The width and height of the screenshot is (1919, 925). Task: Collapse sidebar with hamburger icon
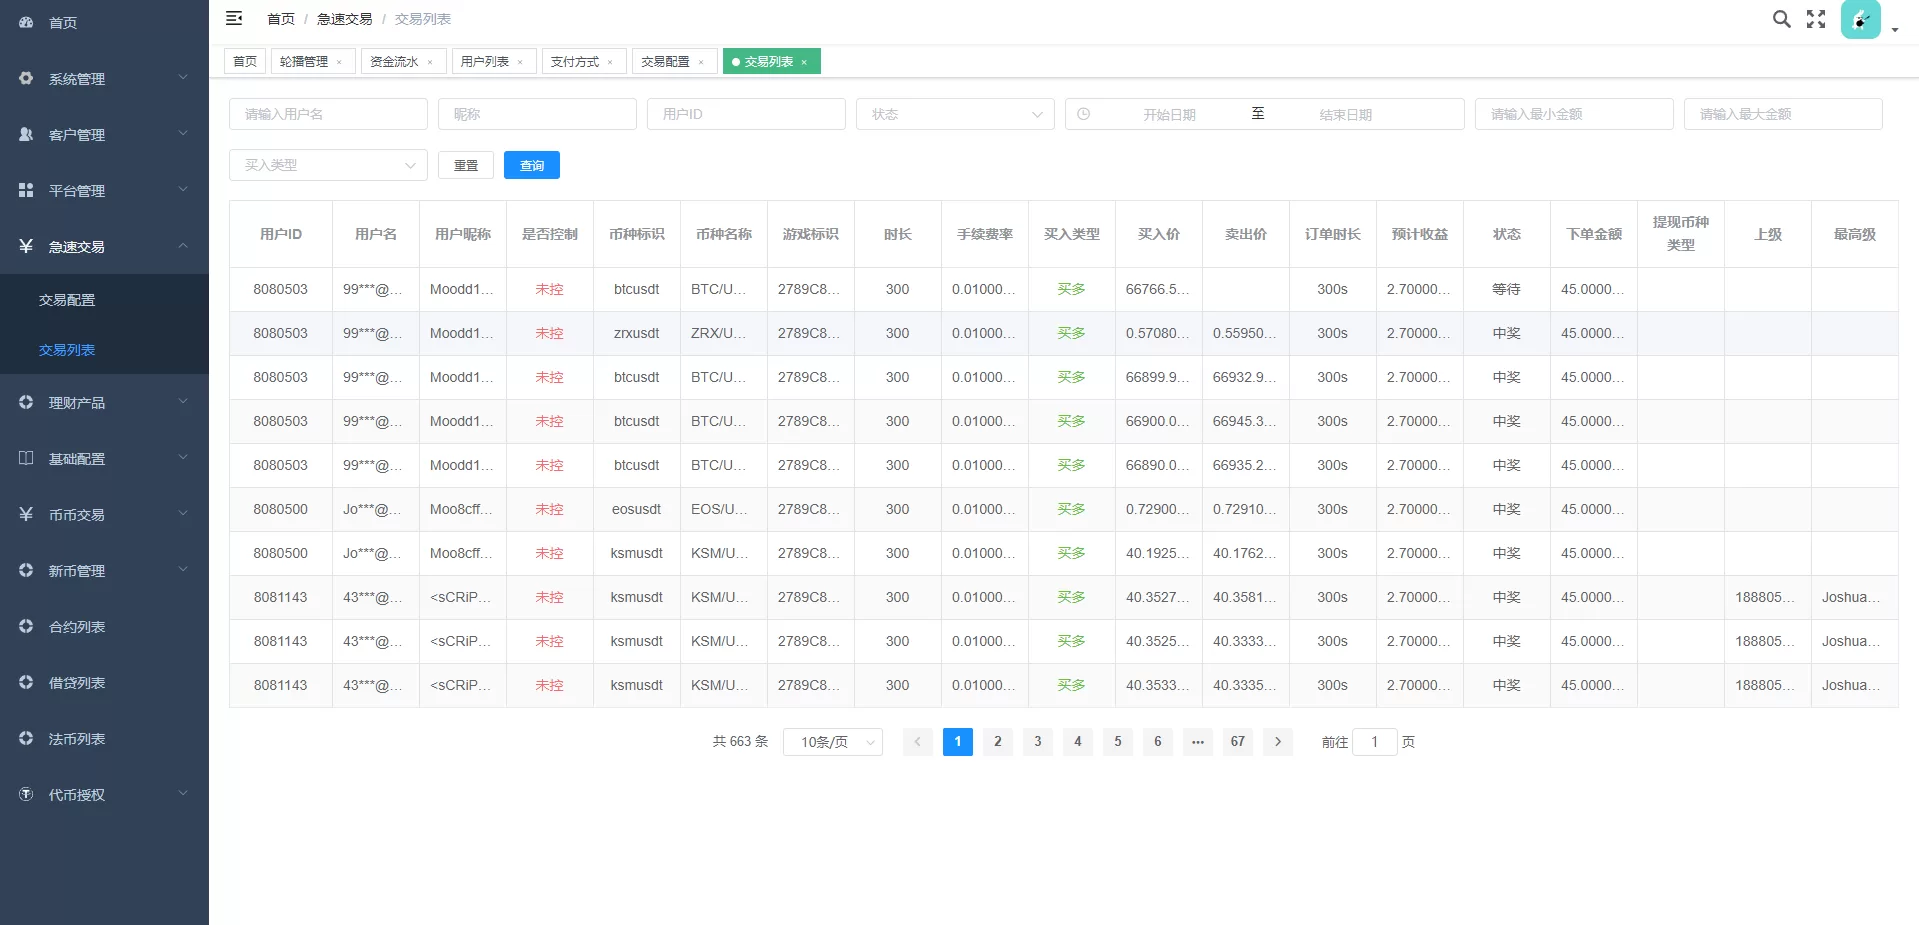point(234,18)
